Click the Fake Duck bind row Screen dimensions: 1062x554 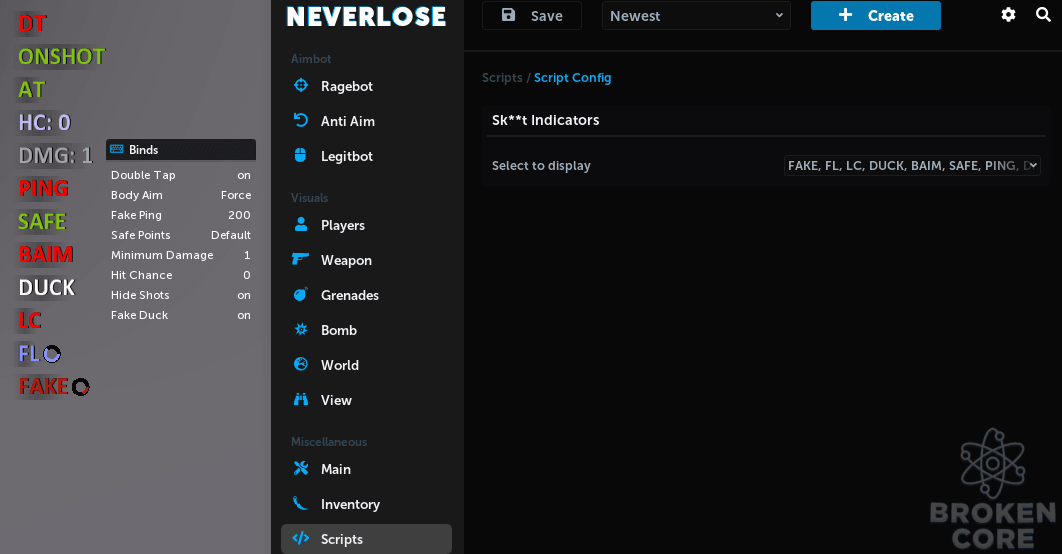click(x=181, y=315)
